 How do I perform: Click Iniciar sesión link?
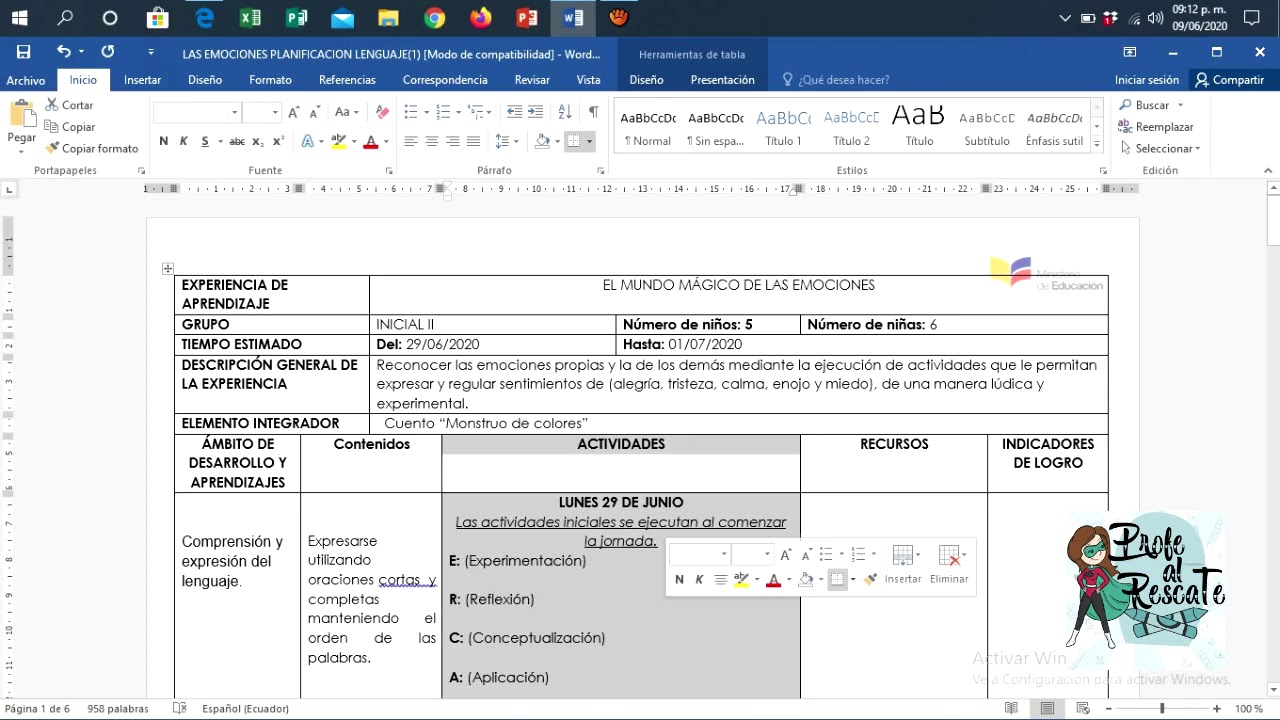click(1147, 80)
